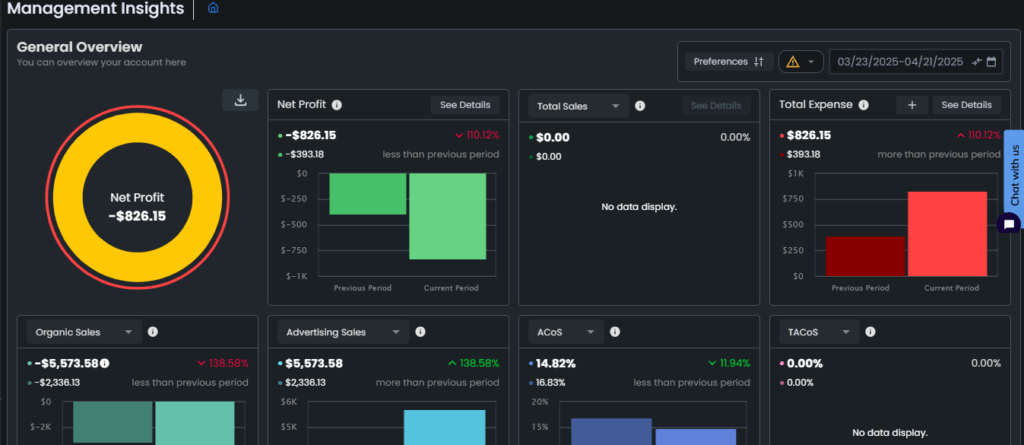See Details for Net Profit
This screenshot has width=1024, height=445.
(x=465, y=105)
